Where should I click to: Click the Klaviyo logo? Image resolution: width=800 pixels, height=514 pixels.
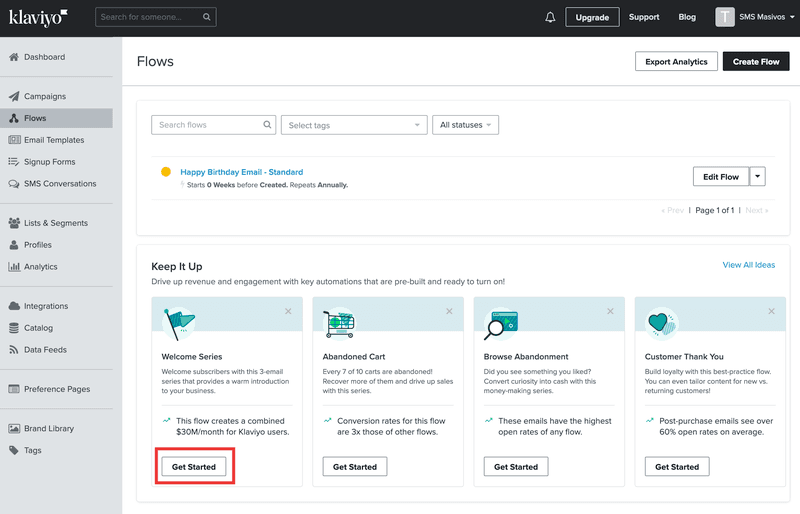pos(40,17)
